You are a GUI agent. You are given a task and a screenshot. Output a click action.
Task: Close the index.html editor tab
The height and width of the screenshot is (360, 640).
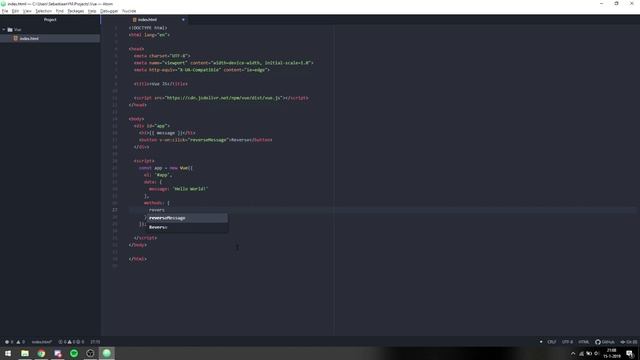(x=183, y=20)
